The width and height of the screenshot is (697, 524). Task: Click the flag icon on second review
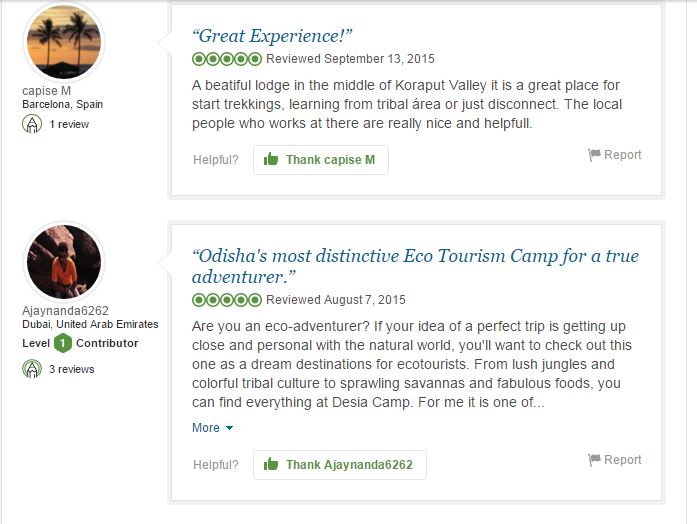[x=594, y=460]
